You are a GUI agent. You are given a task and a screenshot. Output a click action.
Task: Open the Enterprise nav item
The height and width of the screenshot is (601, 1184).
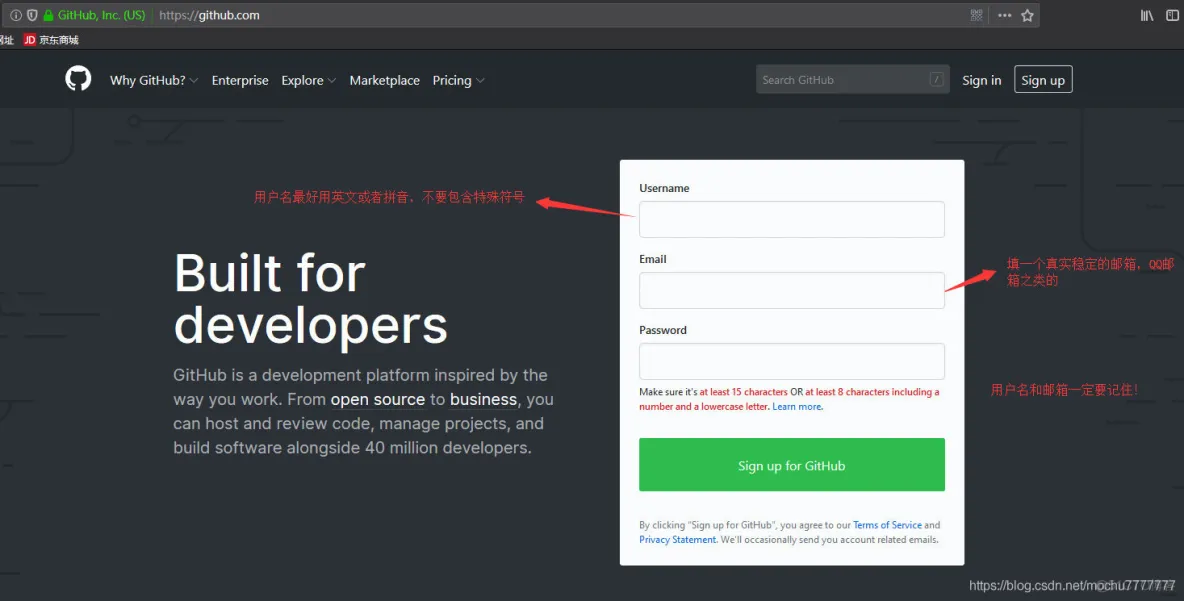(x=240, y=80)
